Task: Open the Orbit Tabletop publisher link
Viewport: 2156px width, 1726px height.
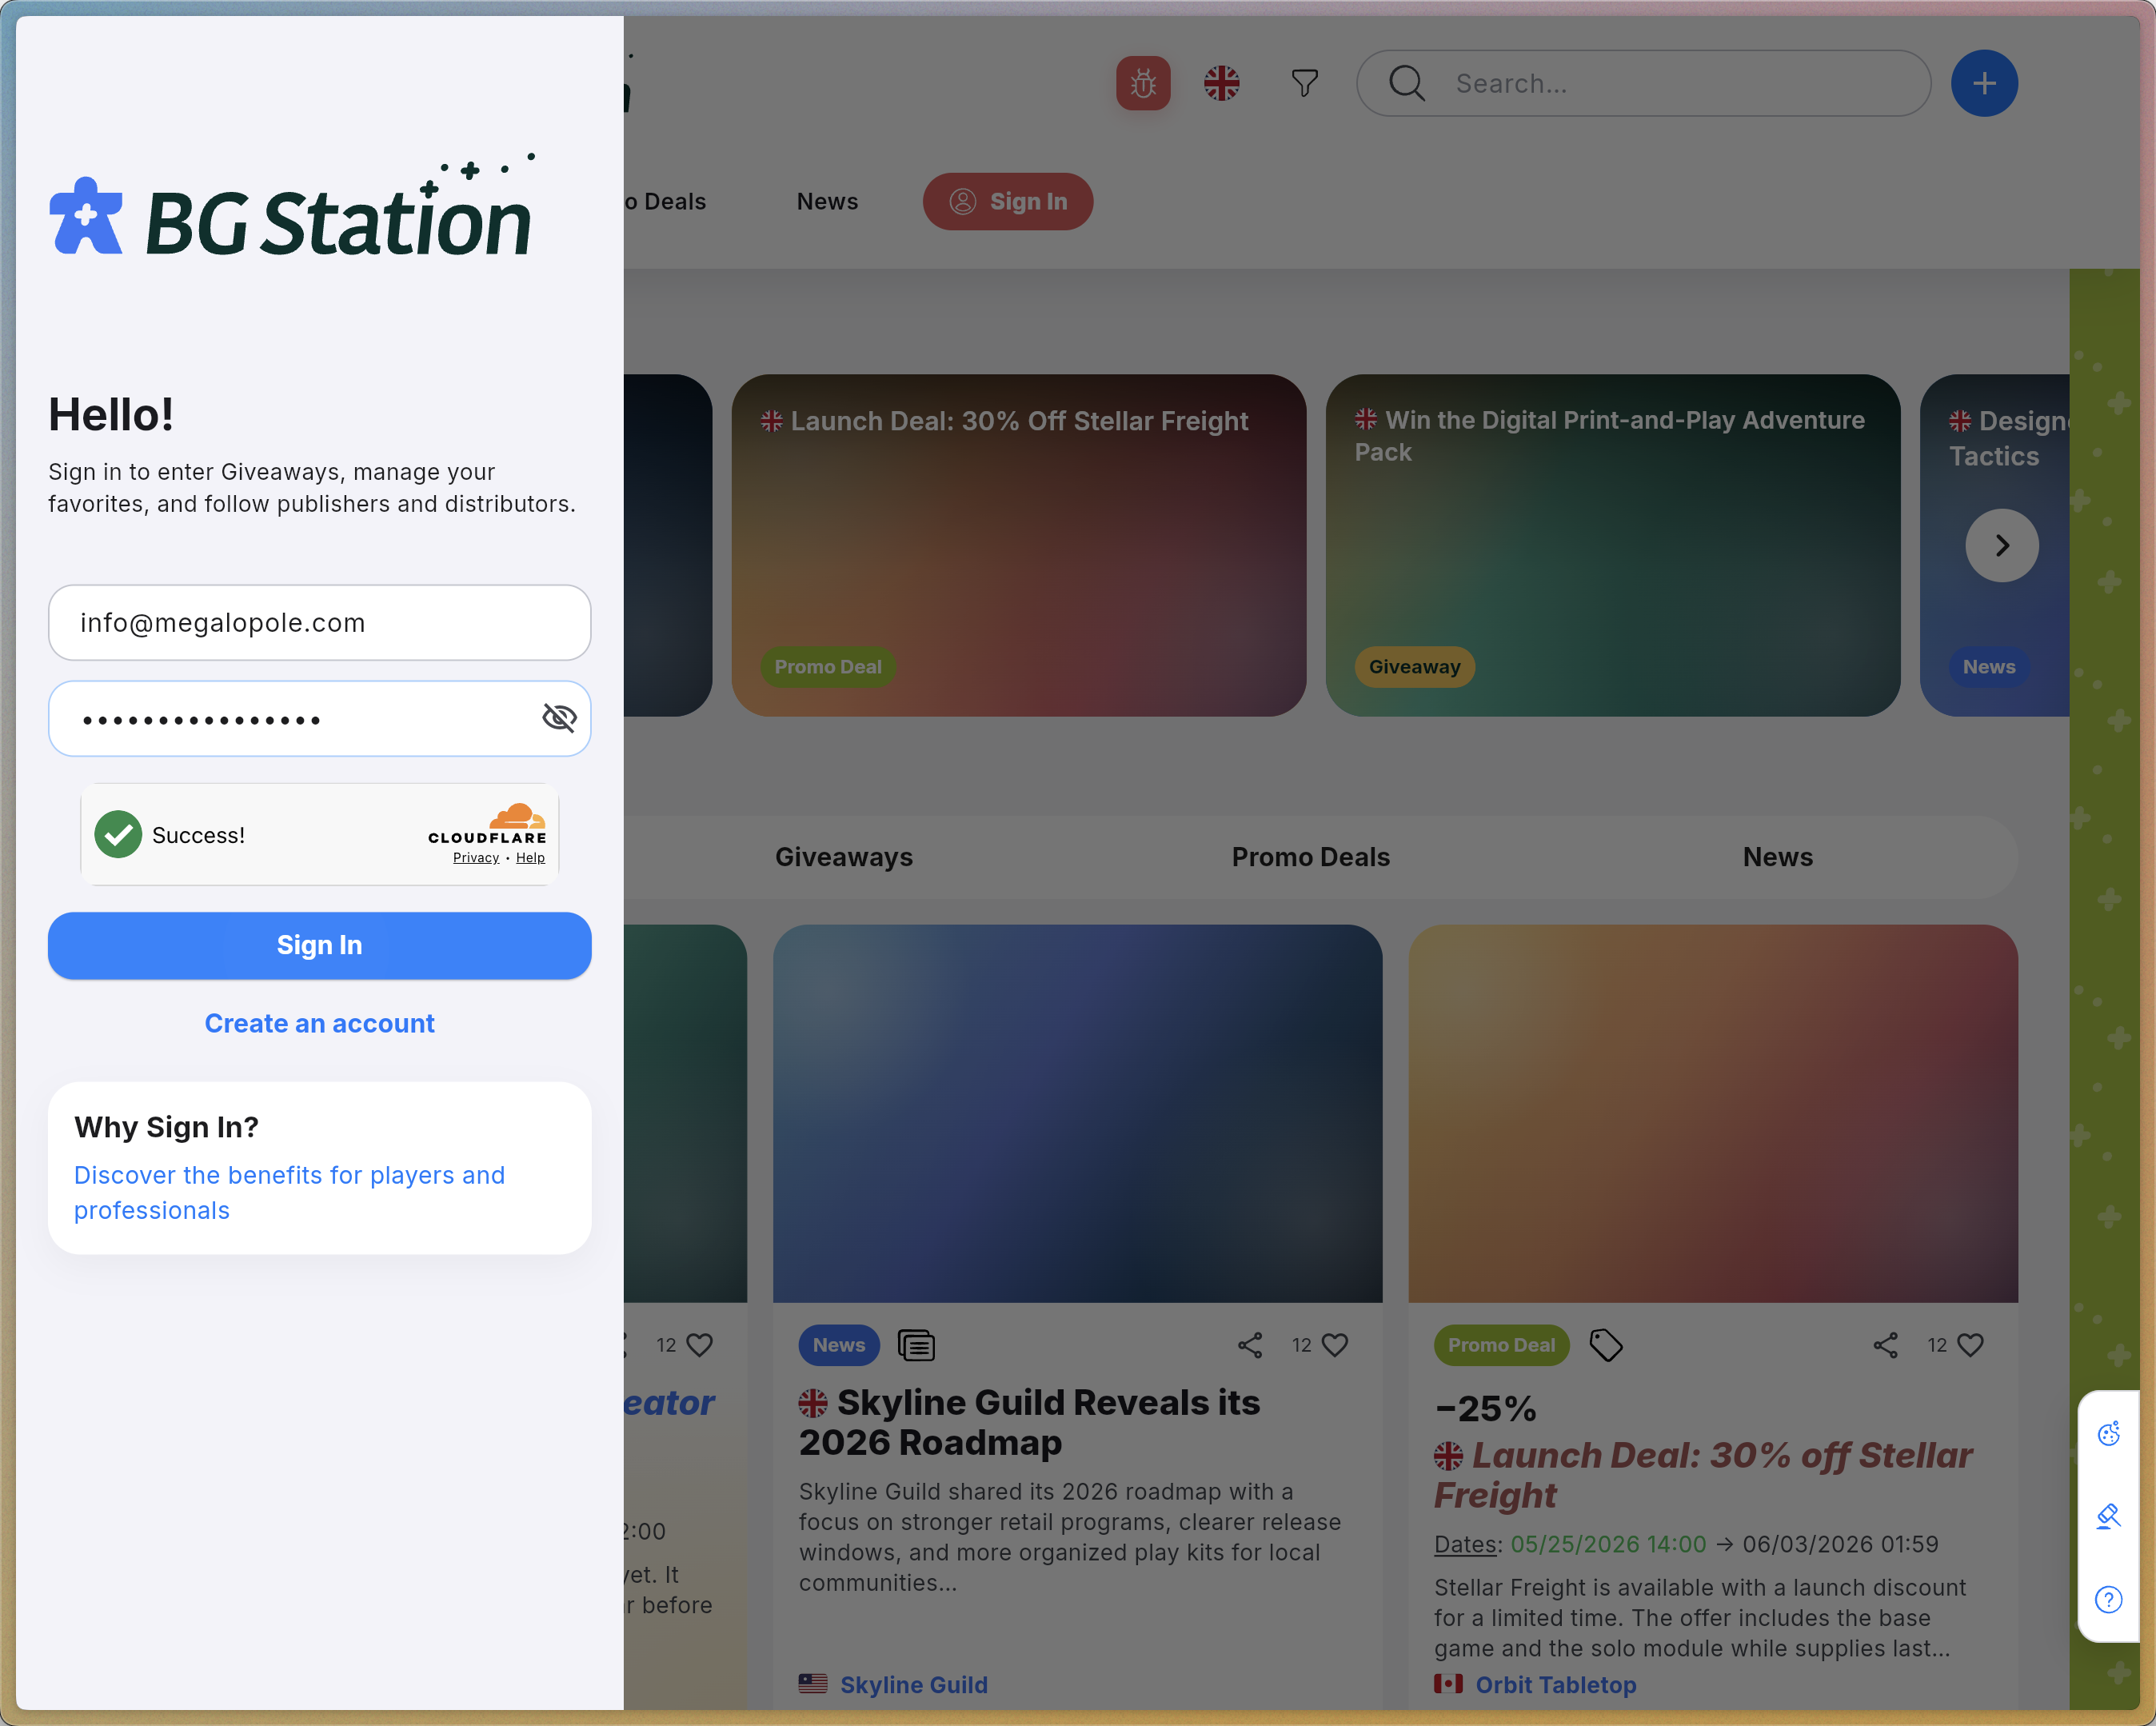Action: pyautogui.click(x=1555, y=1684)
